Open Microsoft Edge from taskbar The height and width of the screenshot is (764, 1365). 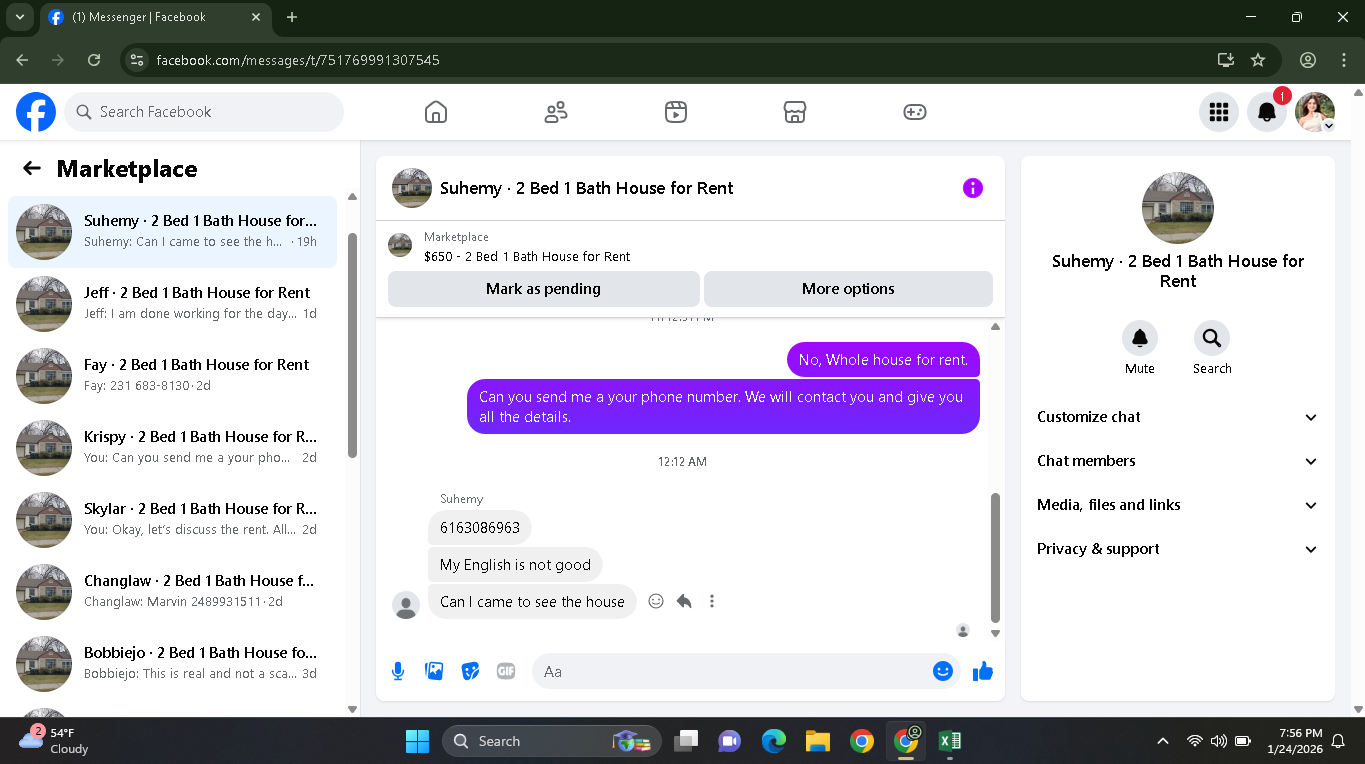[774, 741]
